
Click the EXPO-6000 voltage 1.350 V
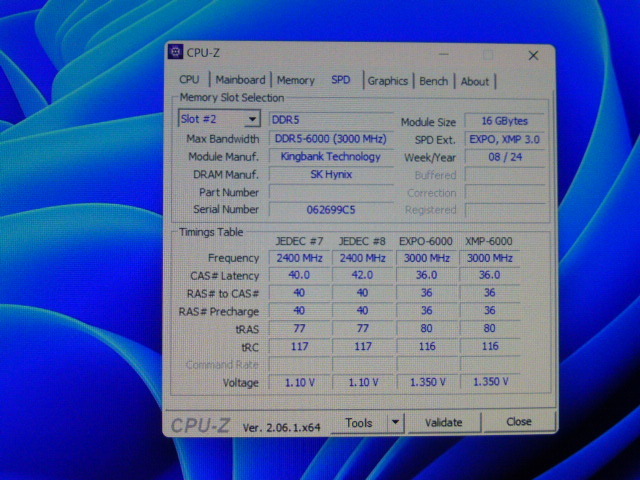[427, 382]
